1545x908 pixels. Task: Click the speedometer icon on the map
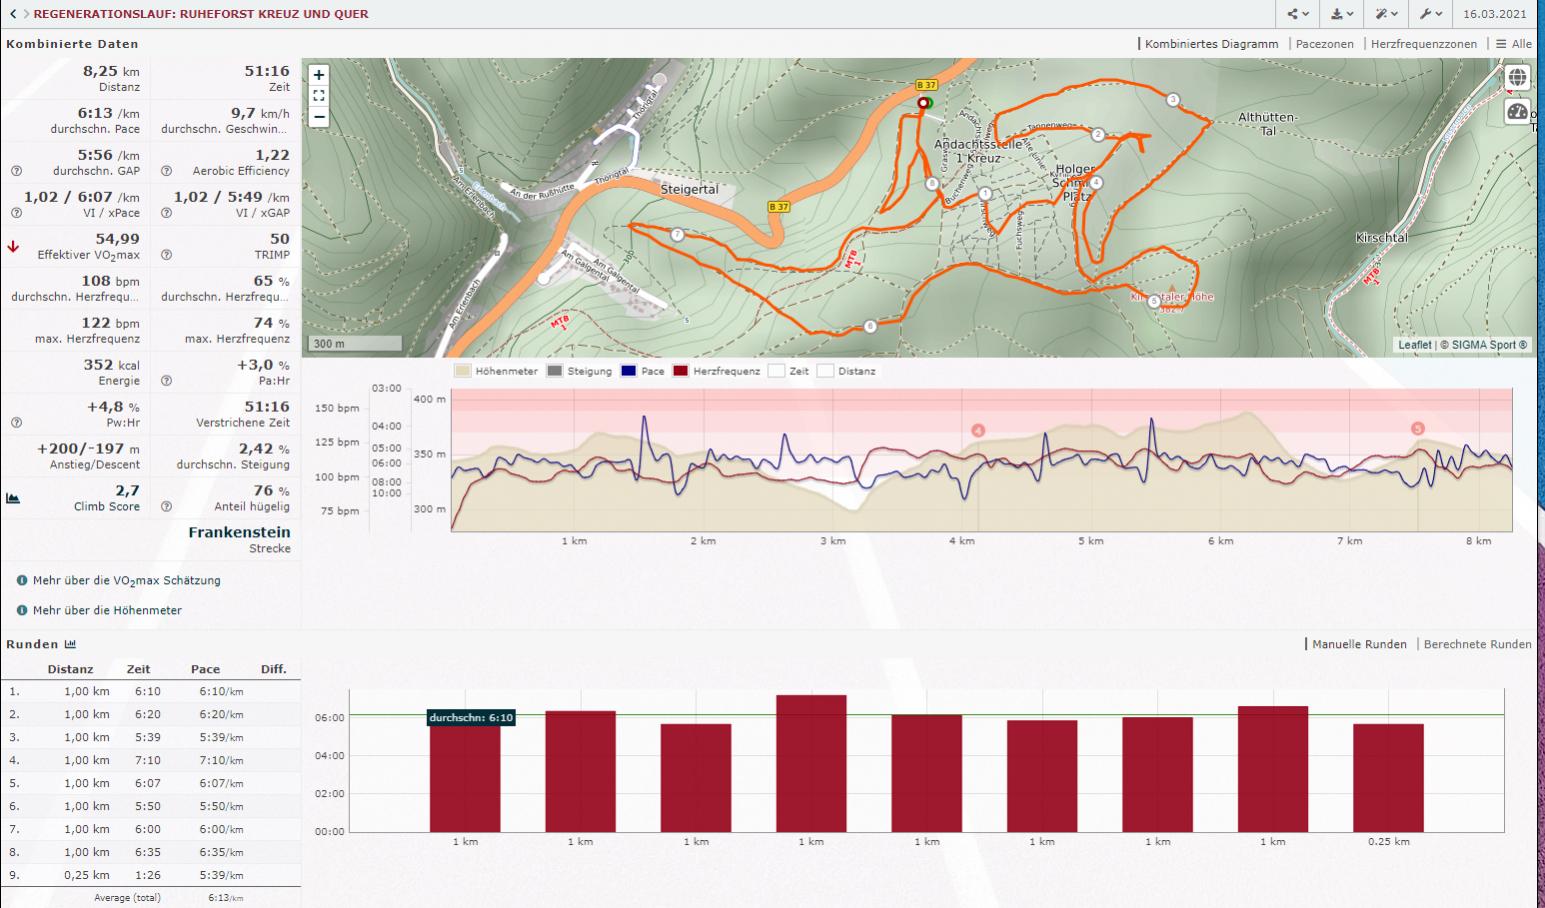(x=1517, y=112)
